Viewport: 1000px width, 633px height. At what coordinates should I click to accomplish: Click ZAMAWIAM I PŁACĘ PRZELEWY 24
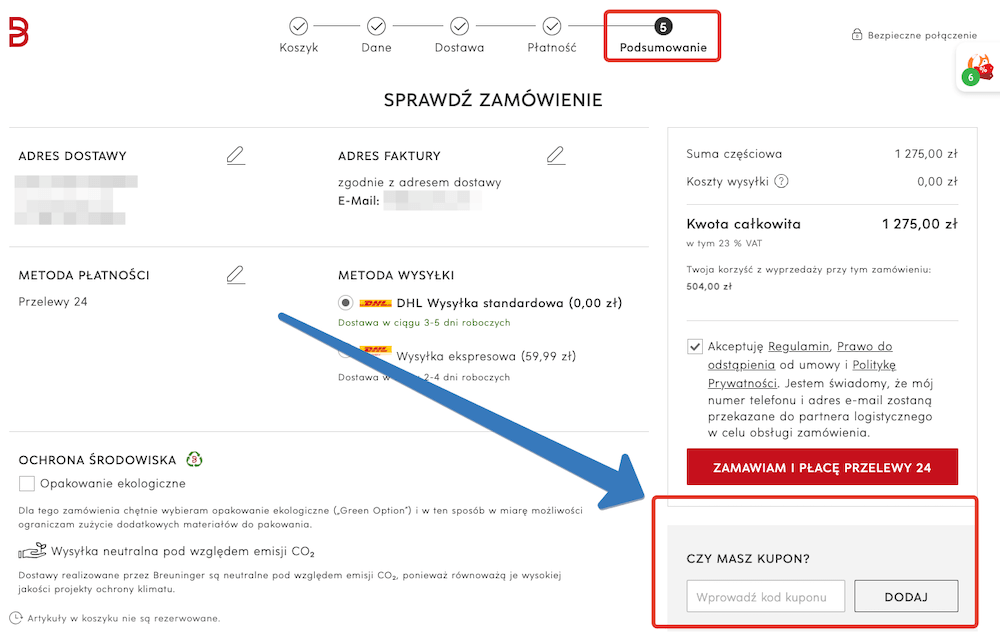click(822, 466)
